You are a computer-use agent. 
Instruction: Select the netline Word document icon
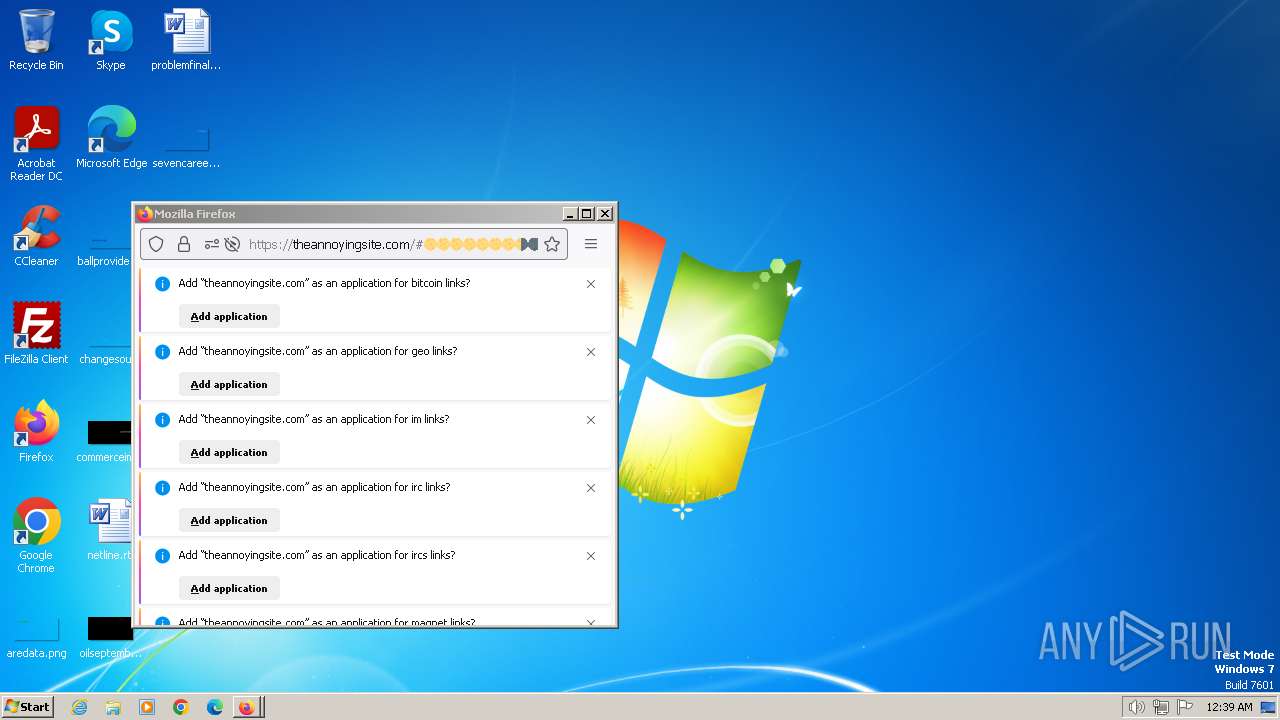pos(110,529)
